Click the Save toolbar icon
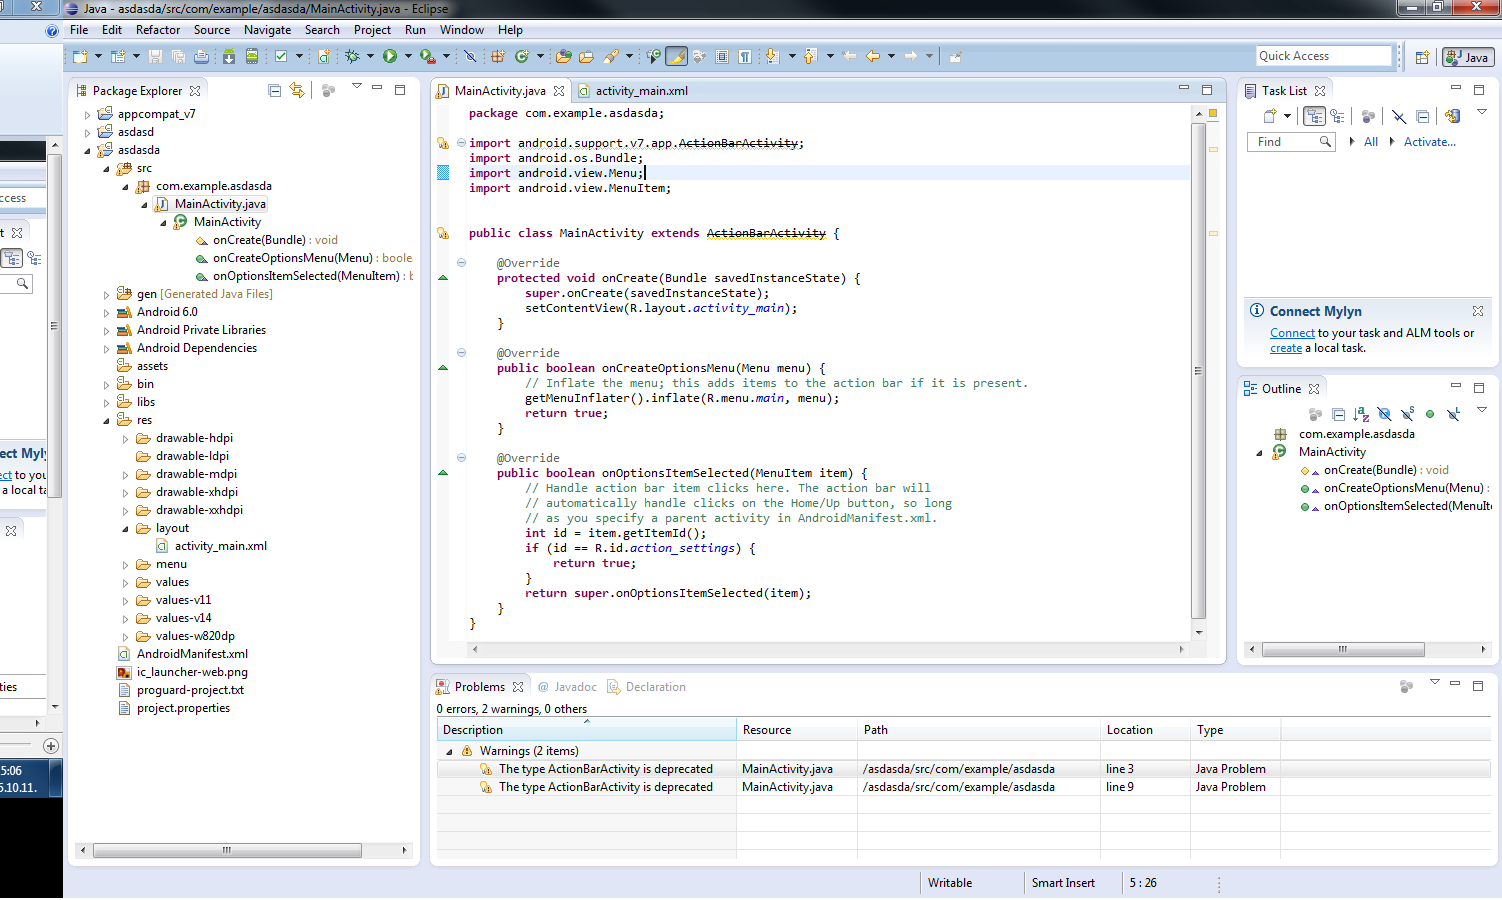This screenshot has height=900, width=1502. pyautogui.click(x=155, y=56)
